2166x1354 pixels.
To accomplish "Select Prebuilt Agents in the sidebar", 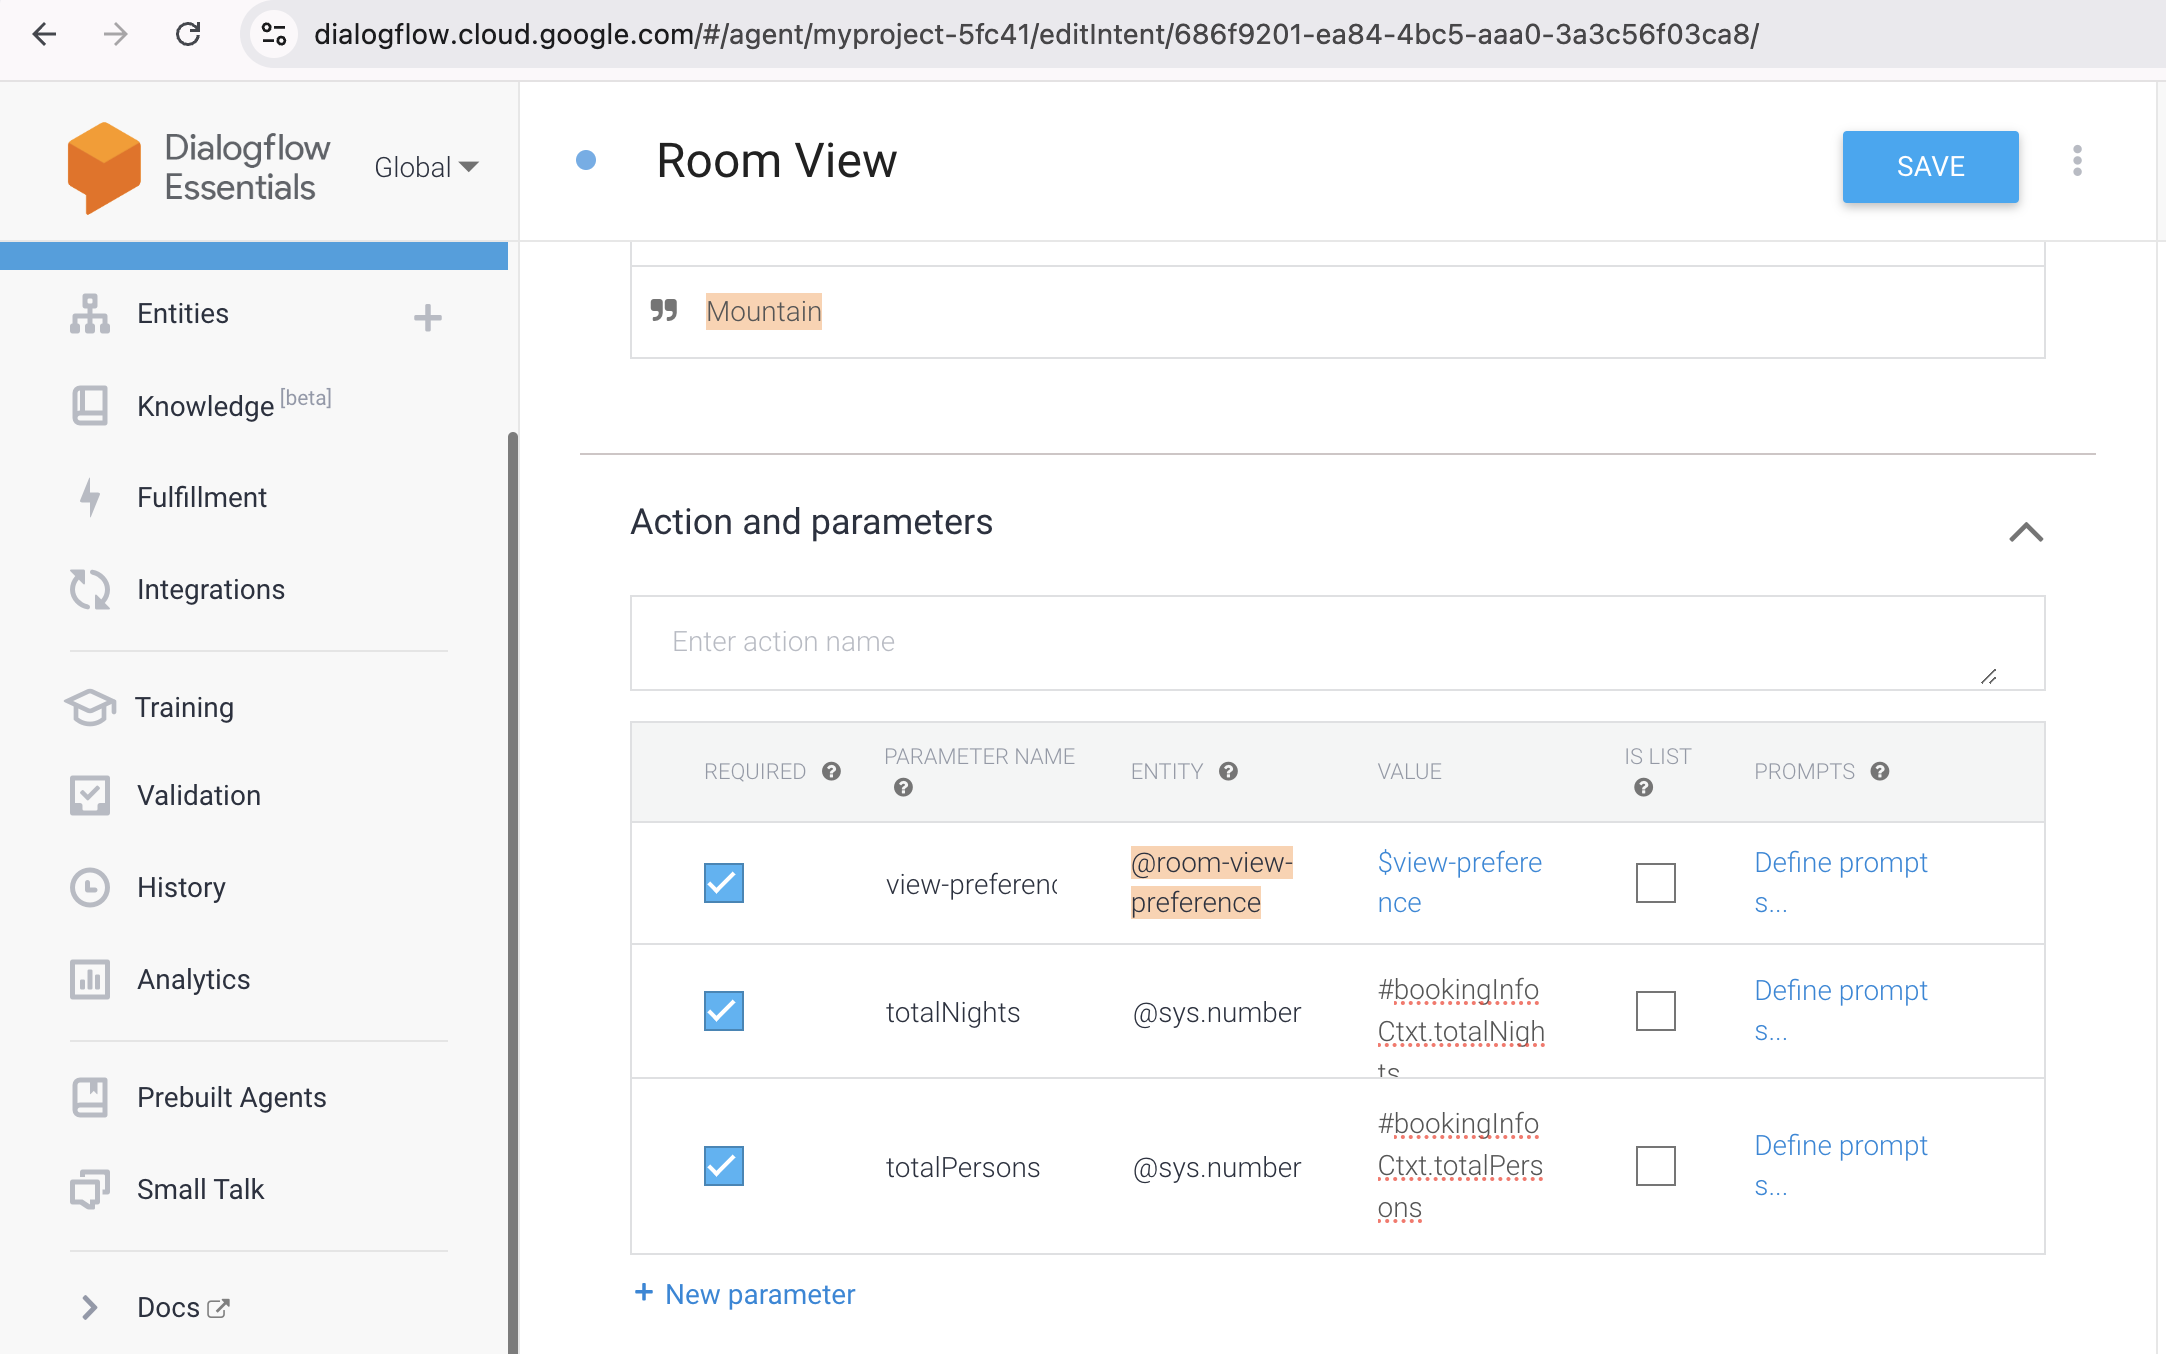I will [231, 1097].
